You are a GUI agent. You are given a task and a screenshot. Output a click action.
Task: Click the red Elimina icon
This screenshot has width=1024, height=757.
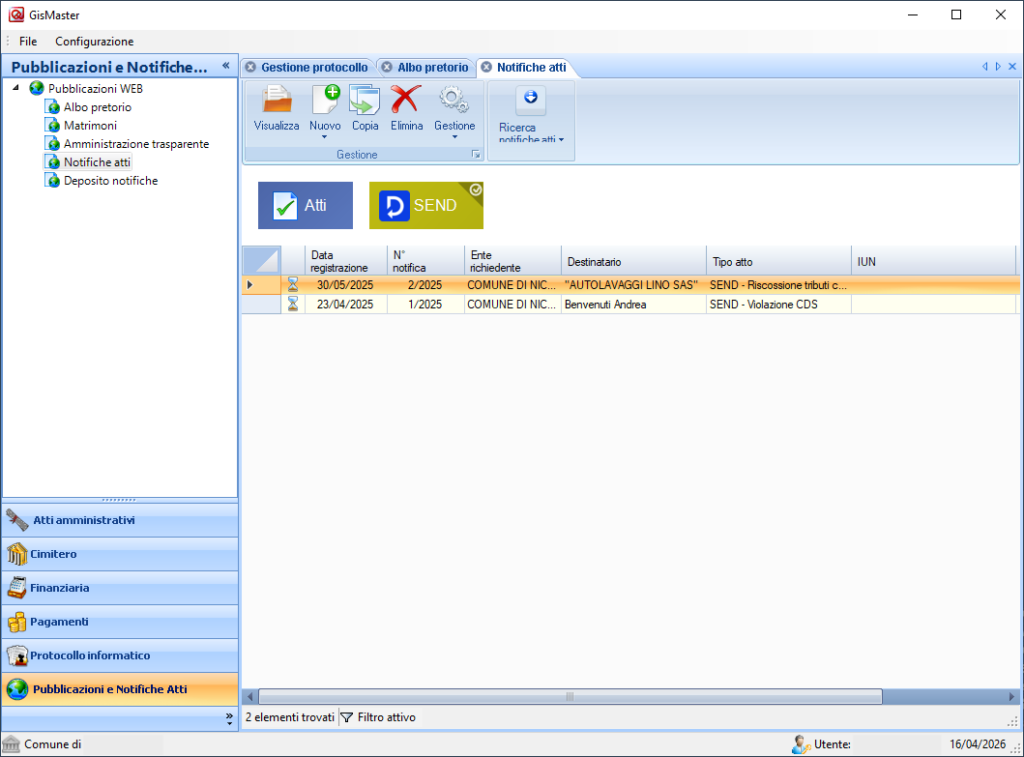(x=406, y=101)
